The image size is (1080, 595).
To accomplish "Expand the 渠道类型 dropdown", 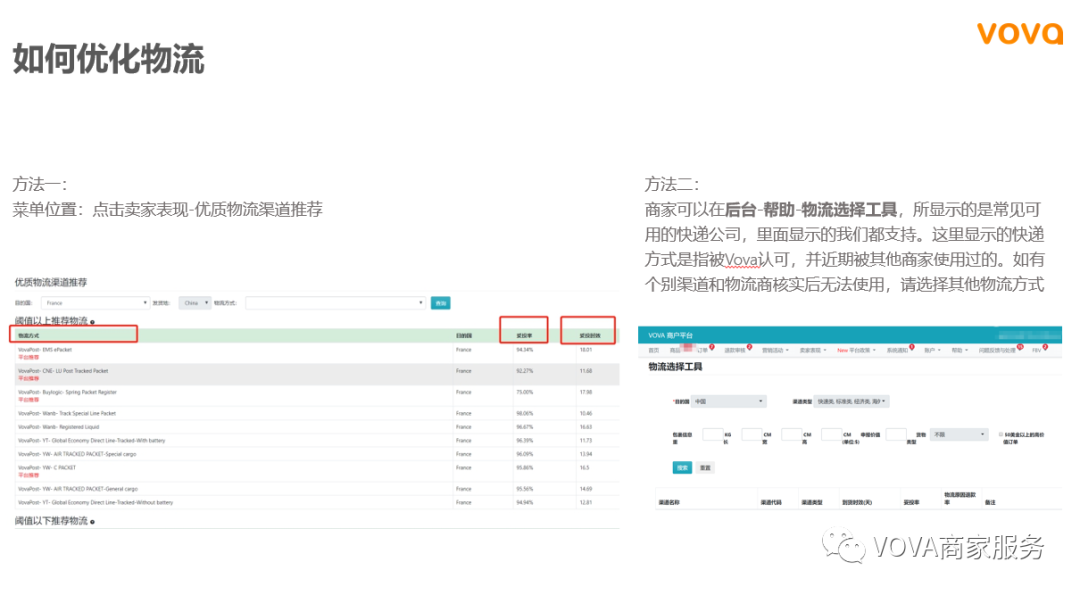I will [x=852, y=401].
